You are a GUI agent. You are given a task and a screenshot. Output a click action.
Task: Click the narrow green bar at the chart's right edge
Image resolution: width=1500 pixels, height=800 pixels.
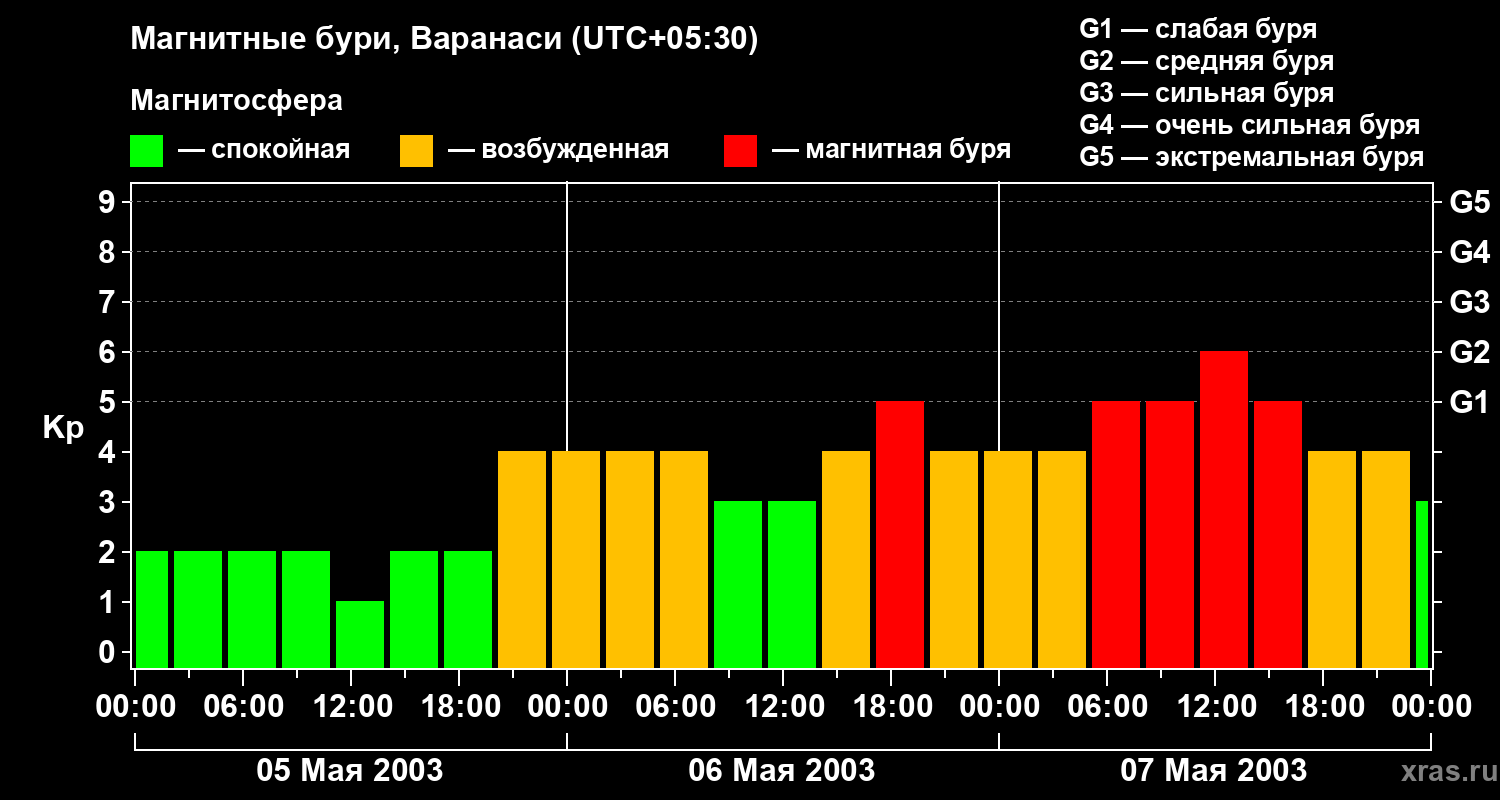(1422, 585)
